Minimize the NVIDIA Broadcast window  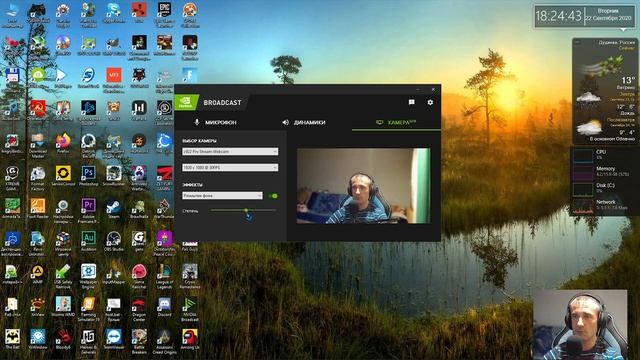[x=418, y=89]
